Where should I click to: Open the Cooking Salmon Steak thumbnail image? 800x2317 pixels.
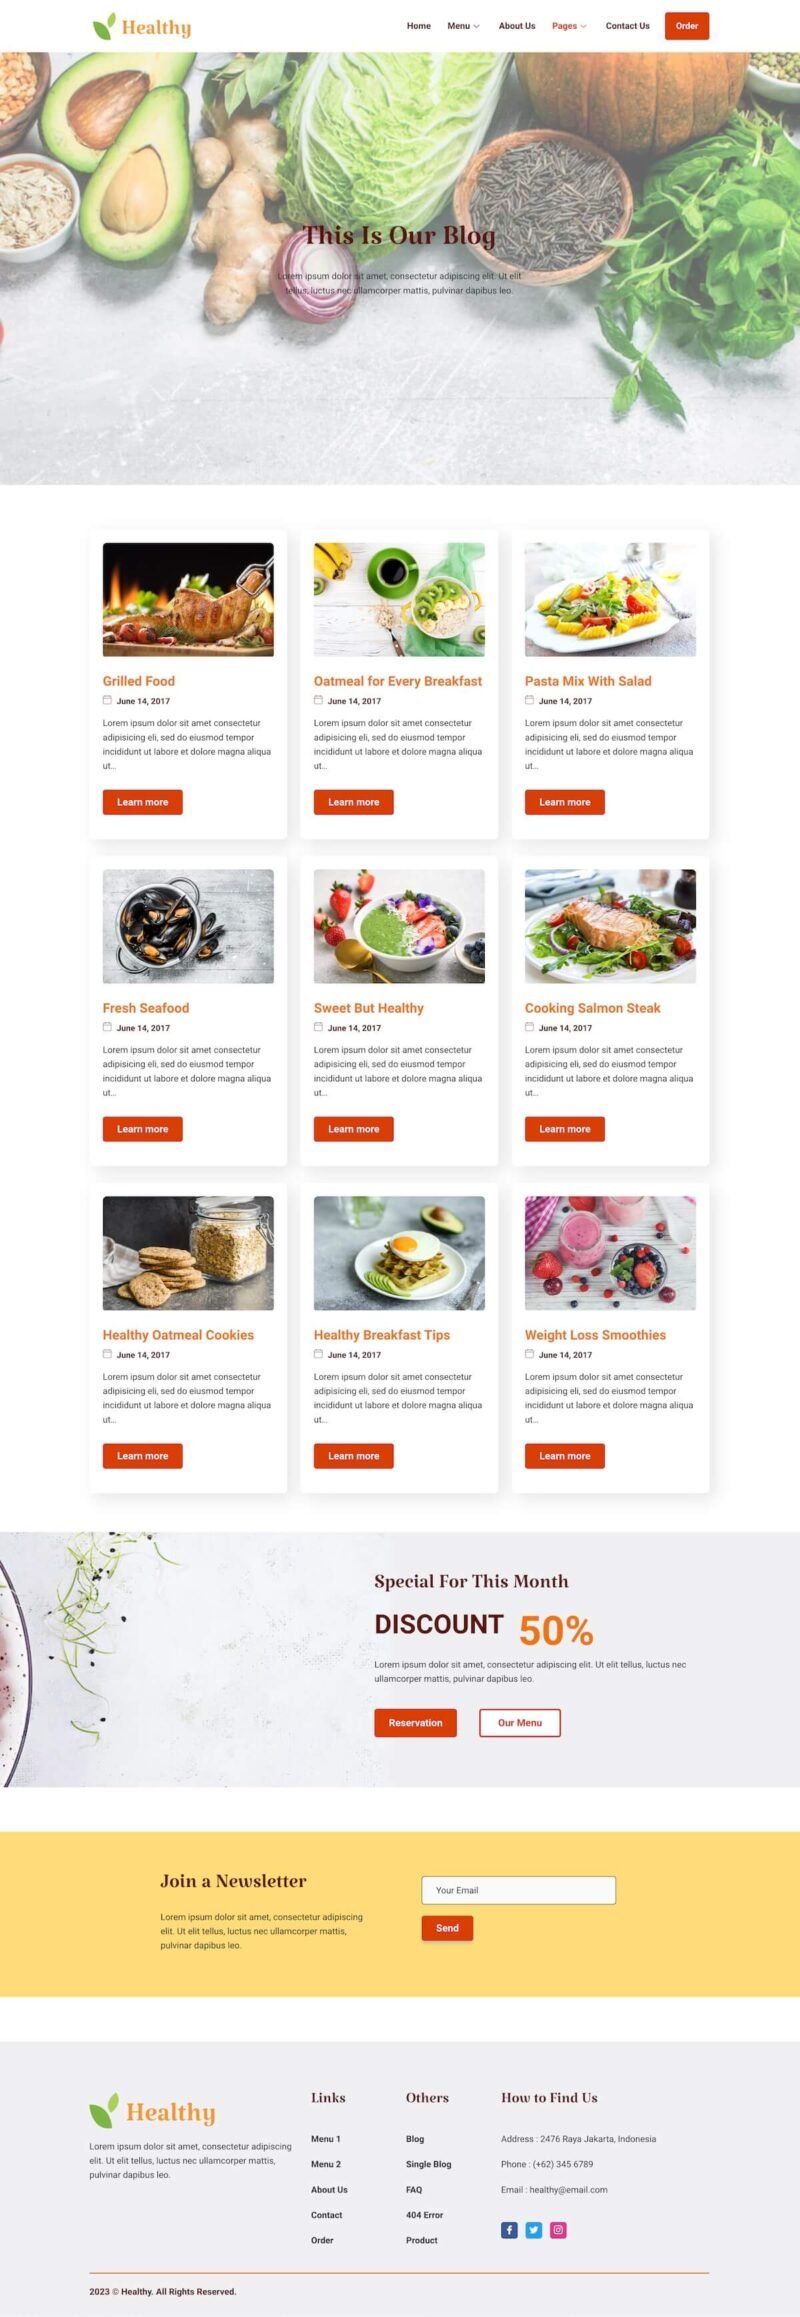(x=610, y=926)
